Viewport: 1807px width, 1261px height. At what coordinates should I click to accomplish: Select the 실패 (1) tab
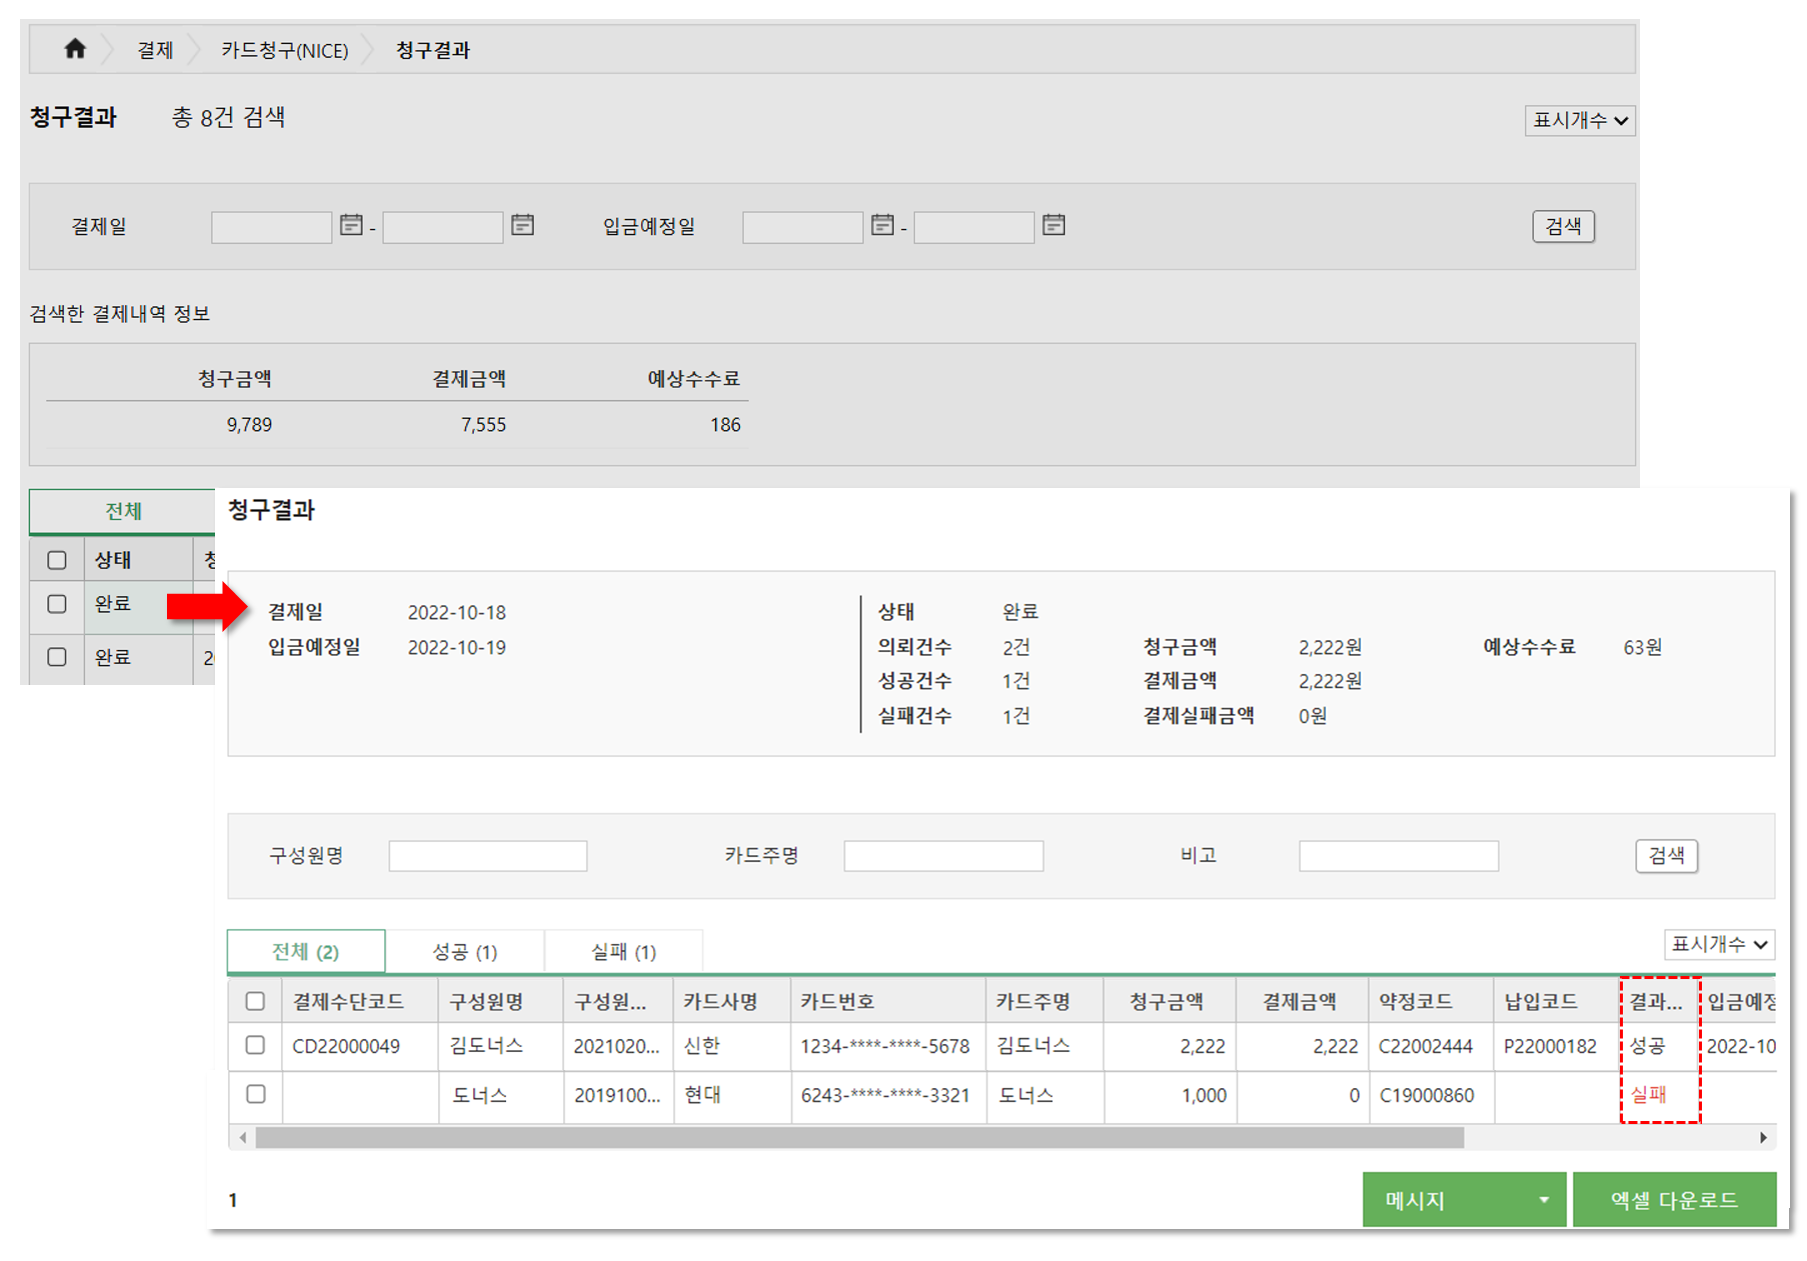pos(624,951)
